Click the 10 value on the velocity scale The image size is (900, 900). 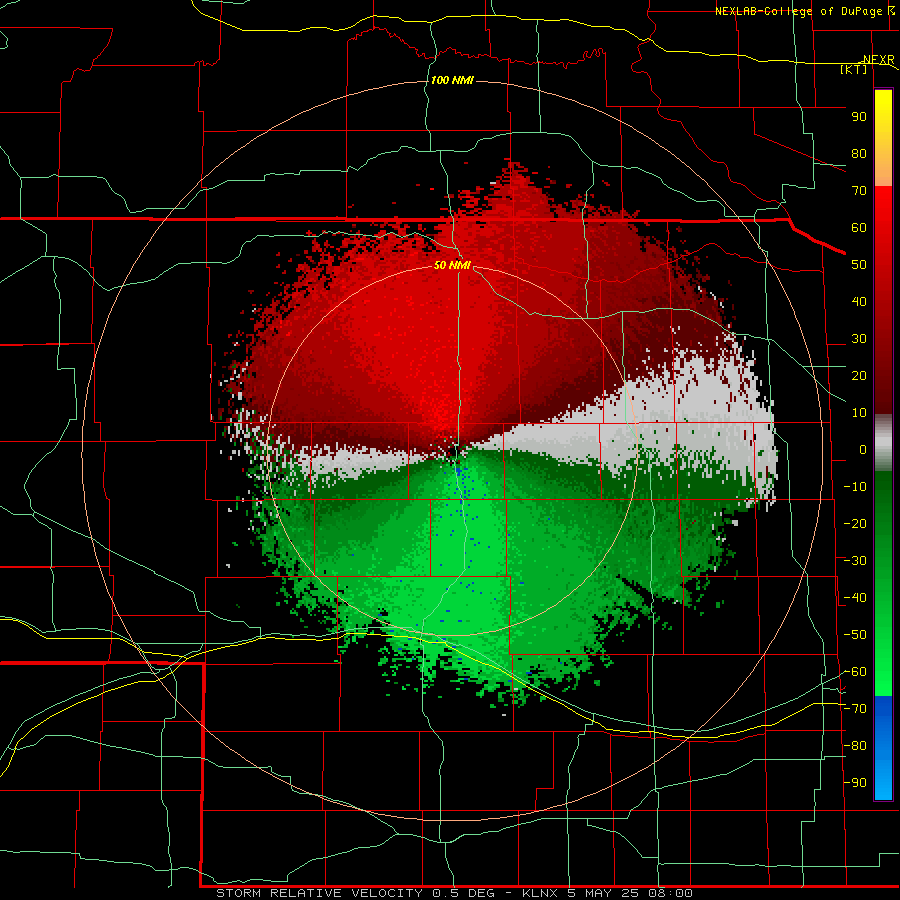[x=859, y=413]
